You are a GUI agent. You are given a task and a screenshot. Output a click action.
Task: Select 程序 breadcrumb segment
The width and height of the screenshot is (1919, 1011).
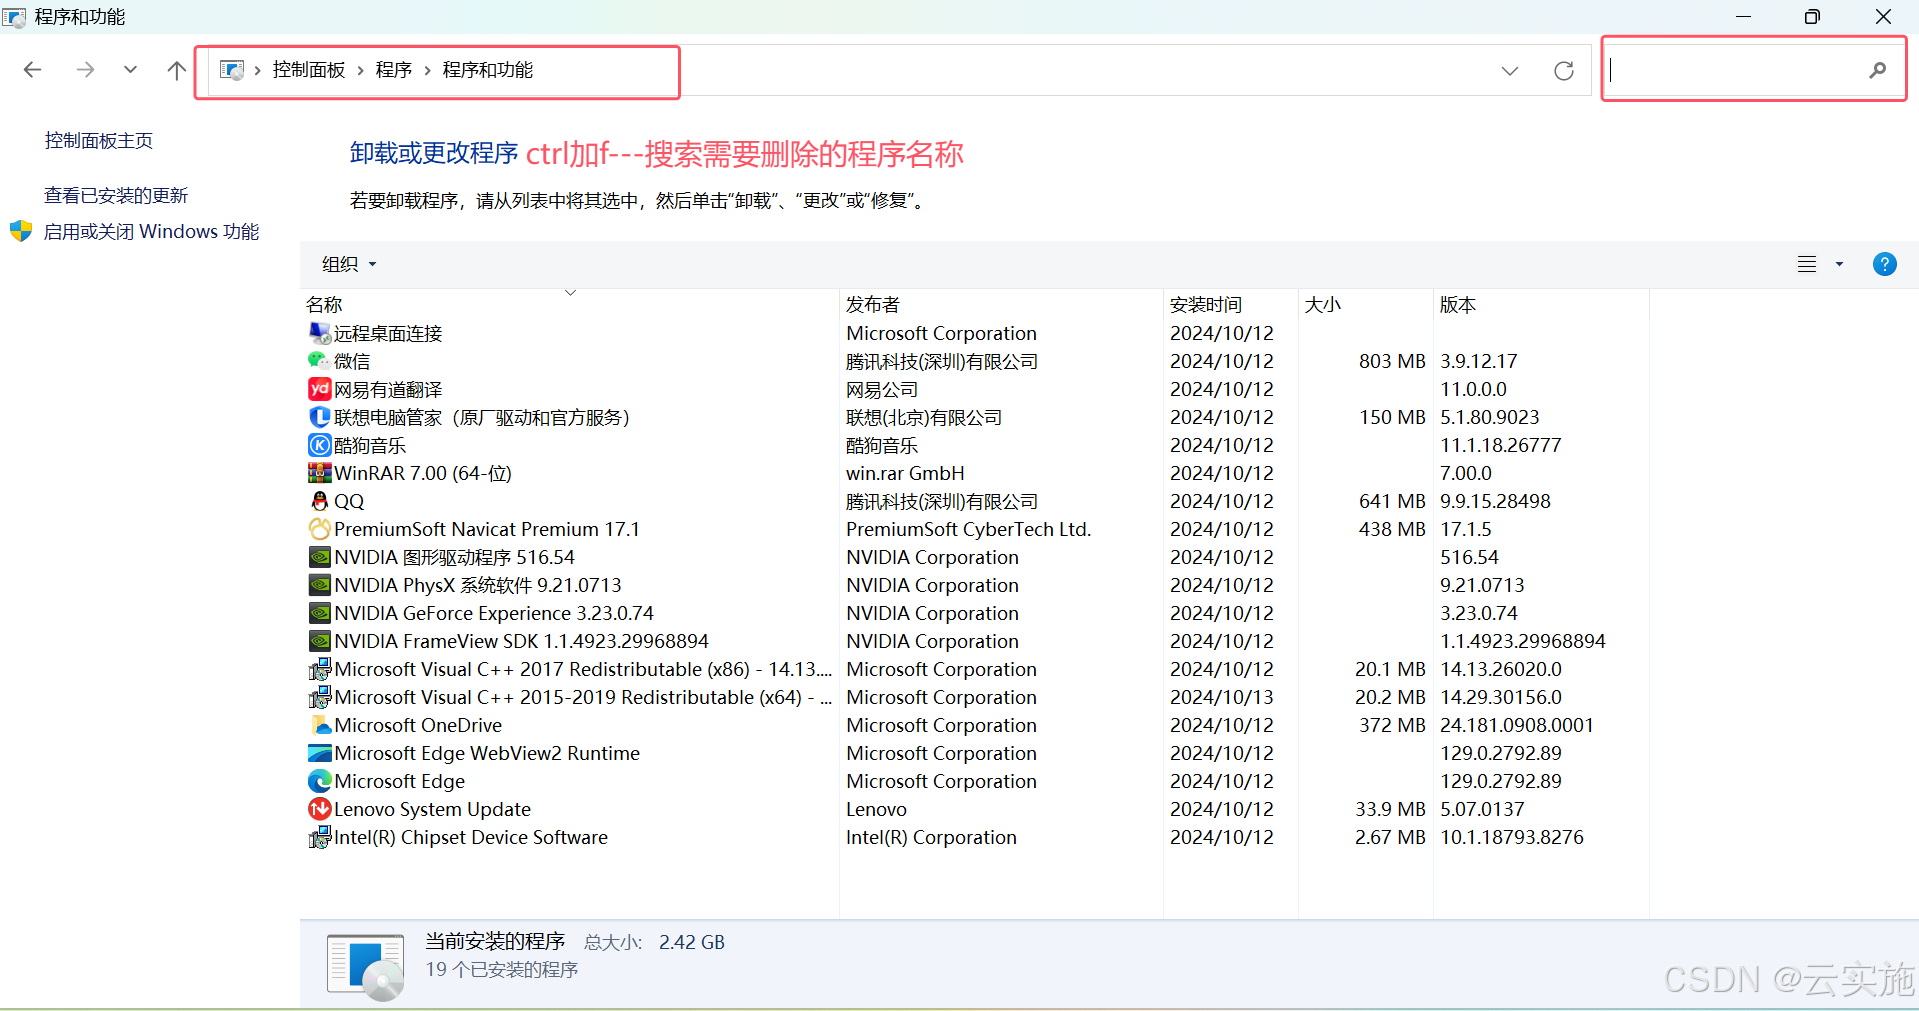pos(394,70)
